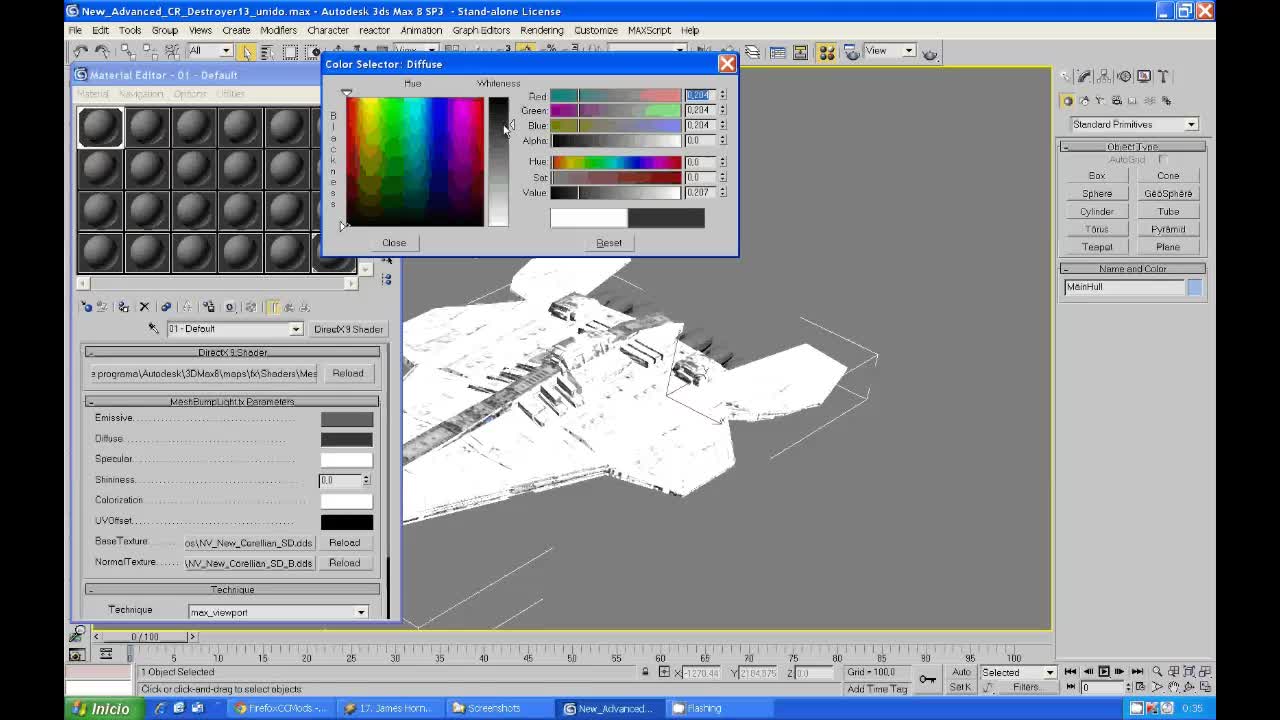Open the Utilities hammer panel tab

(x=1164, y=76)
